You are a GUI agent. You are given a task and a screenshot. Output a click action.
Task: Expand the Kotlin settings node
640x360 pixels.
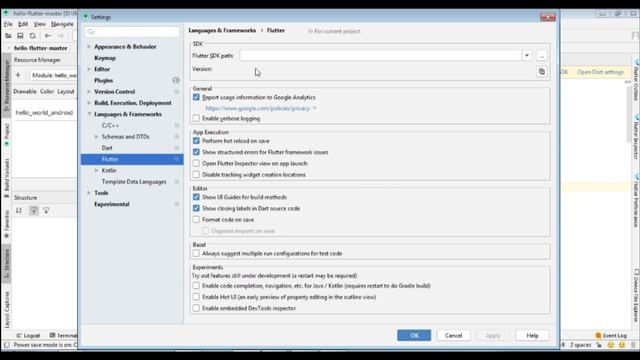(96, 170)
